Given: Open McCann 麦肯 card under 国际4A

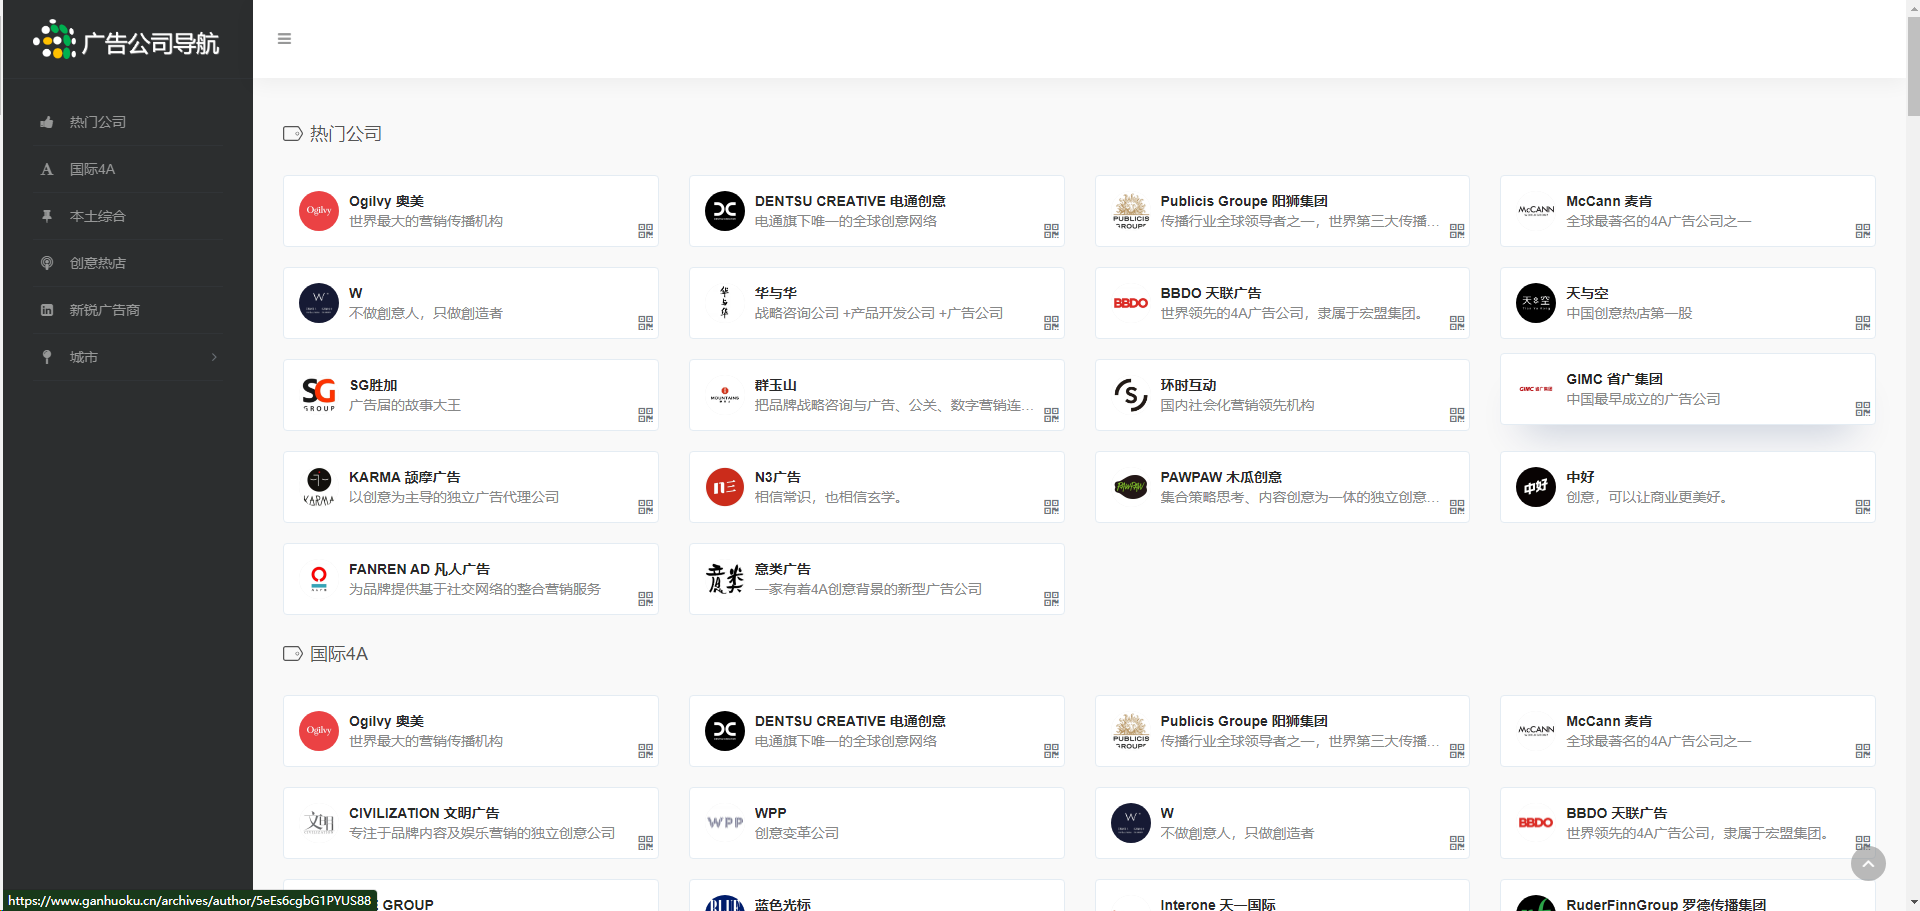Looking at the screenshot, I should [1688, 731].
